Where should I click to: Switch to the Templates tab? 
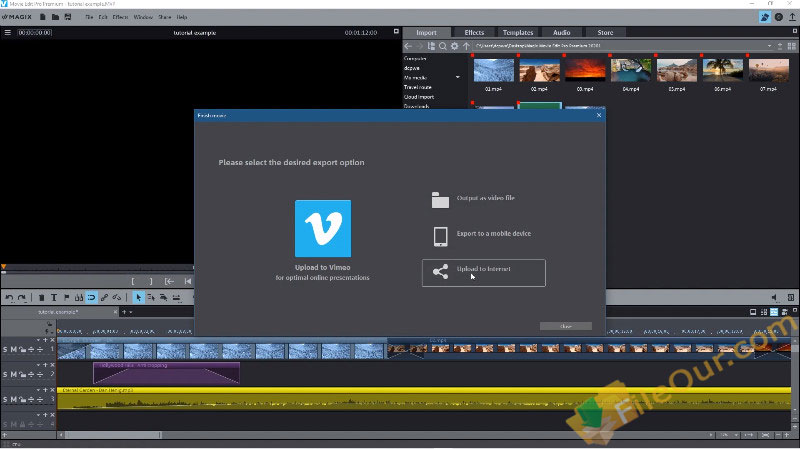(518, 33)
